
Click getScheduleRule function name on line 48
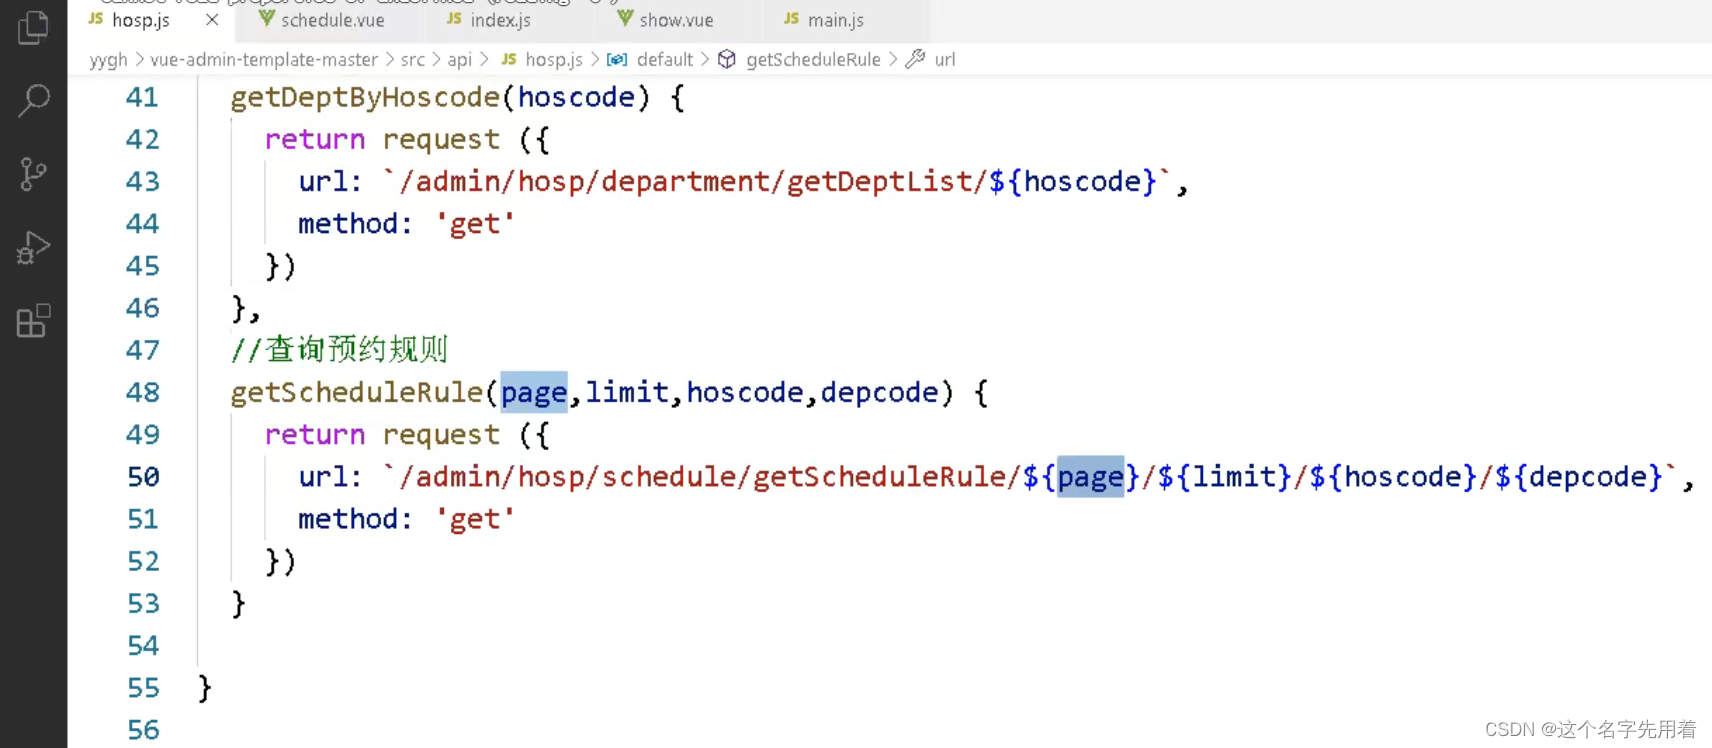(x=357, y=393)
